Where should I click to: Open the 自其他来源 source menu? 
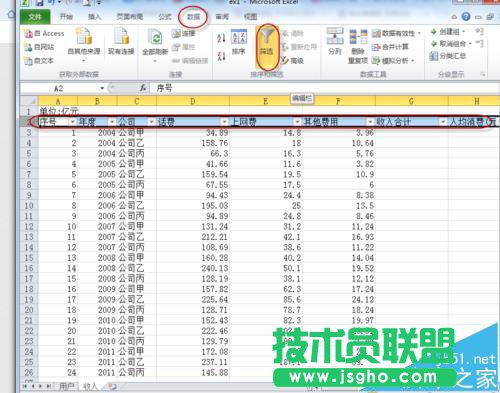(84, 44)
